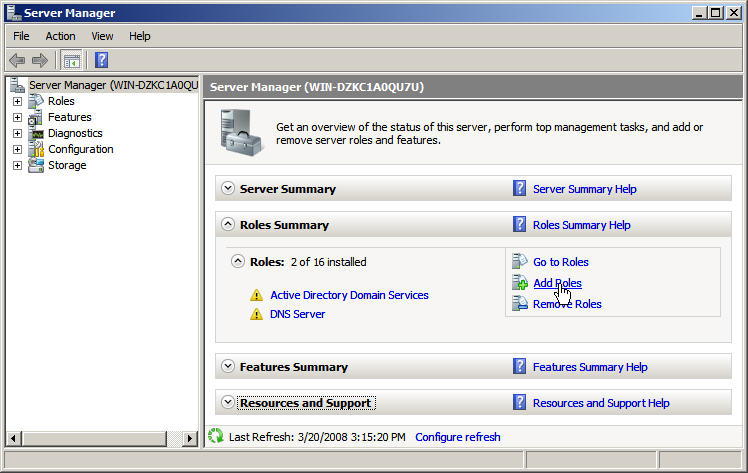This screenshot has height=473, width=748.
Task: Click tree pane scrollbar left arrow
Action: pos(14,438)
